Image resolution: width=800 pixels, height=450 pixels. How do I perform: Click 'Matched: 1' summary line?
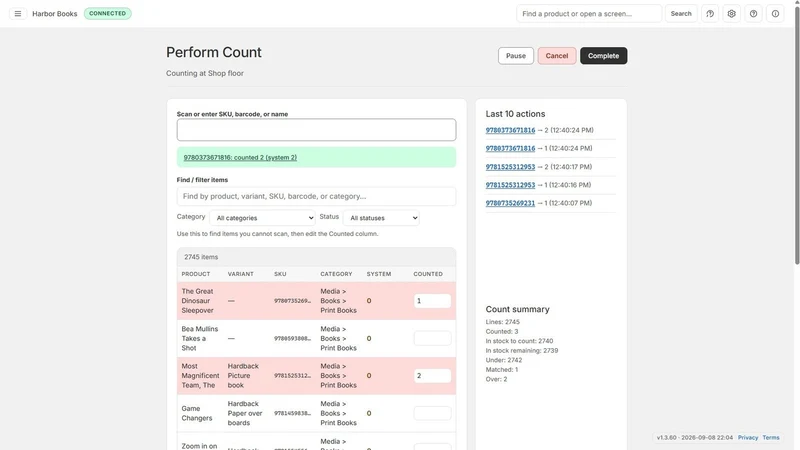(502, 369)
